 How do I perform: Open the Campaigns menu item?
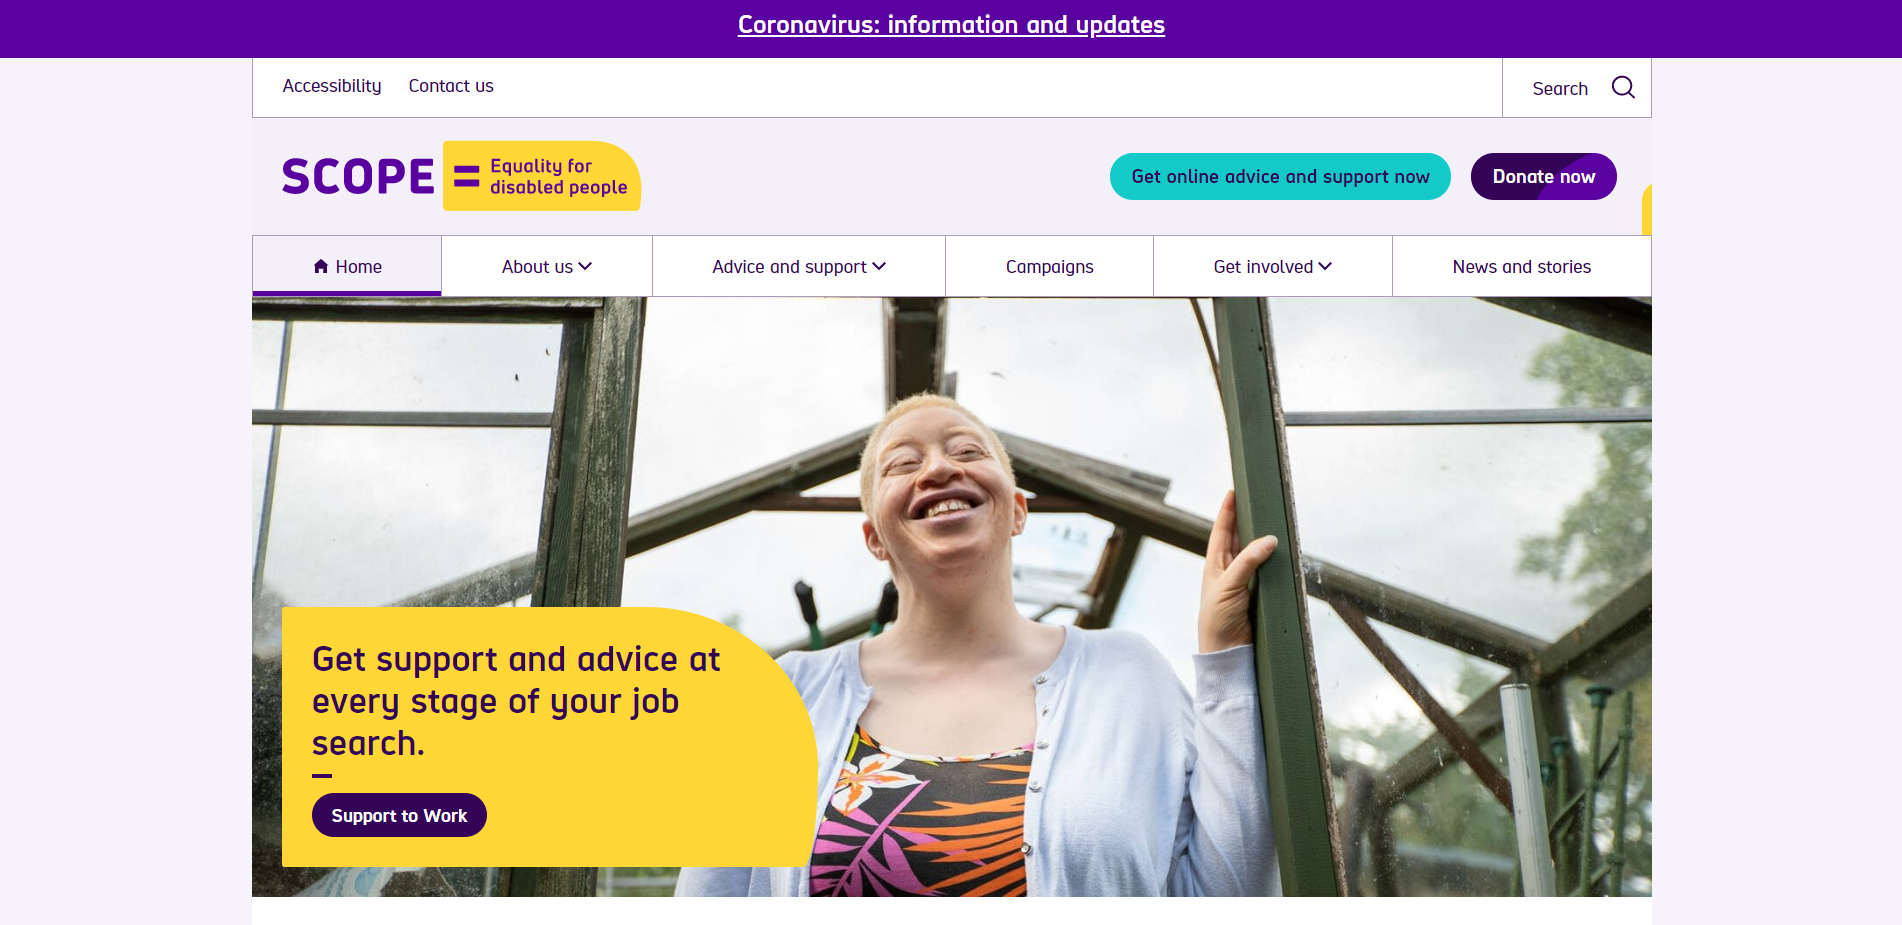[x=1049, y=266]
